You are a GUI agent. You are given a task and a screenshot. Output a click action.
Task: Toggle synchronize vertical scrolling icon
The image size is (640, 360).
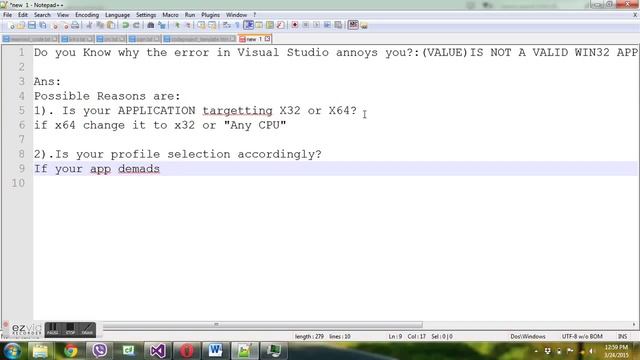click(202, 25)
